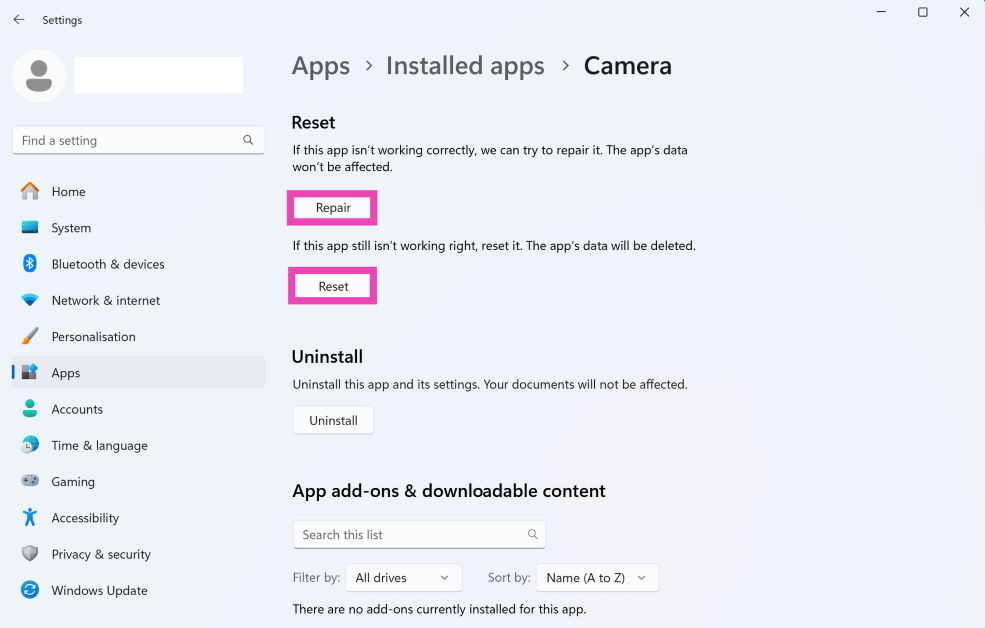Viewport: 985px width, 628px height.
Task: Open the Gaming controller icon
Action: point(30,481)
